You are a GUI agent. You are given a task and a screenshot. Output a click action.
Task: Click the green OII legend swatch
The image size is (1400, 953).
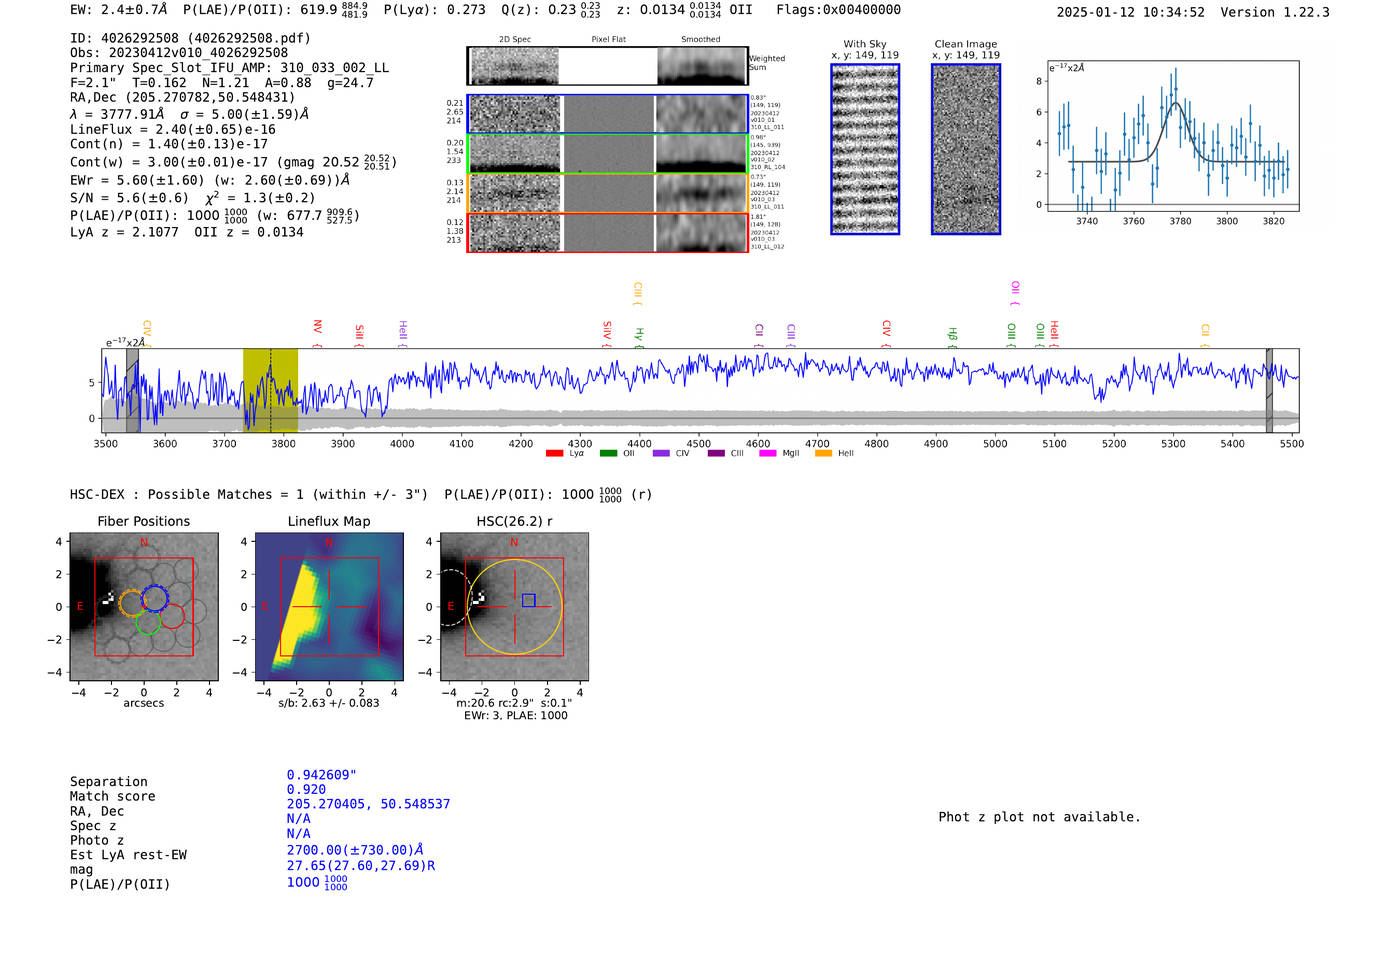[608, 453]
